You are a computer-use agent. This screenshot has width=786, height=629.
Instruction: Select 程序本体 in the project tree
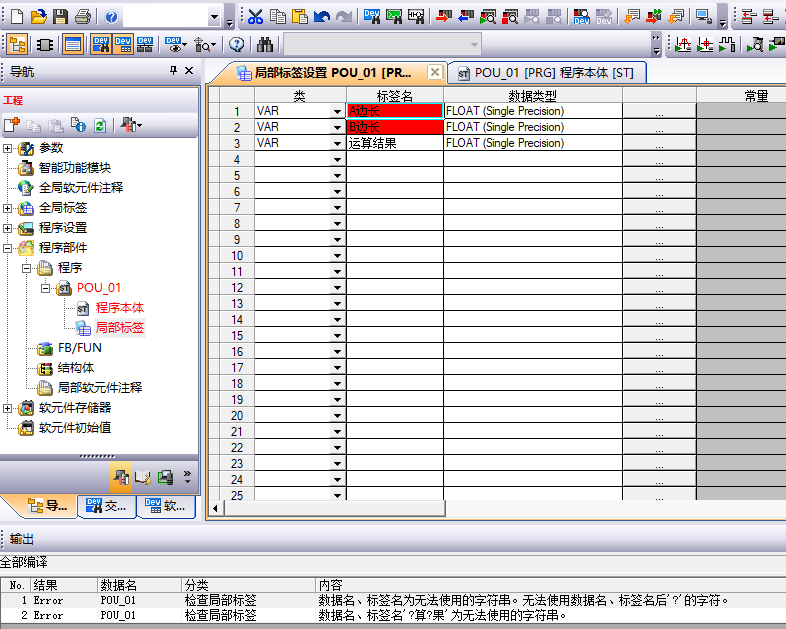tap(119, 308)
